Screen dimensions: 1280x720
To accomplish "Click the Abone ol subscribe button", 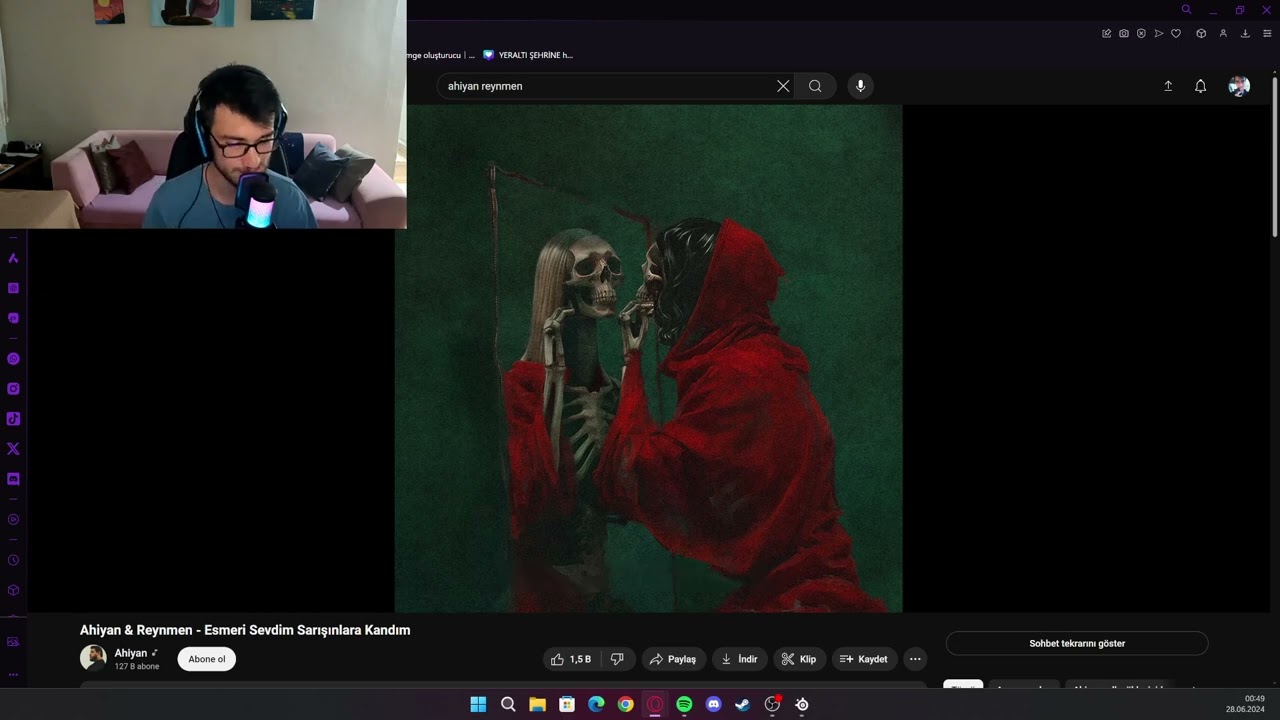I will click(x=207, y=659).
